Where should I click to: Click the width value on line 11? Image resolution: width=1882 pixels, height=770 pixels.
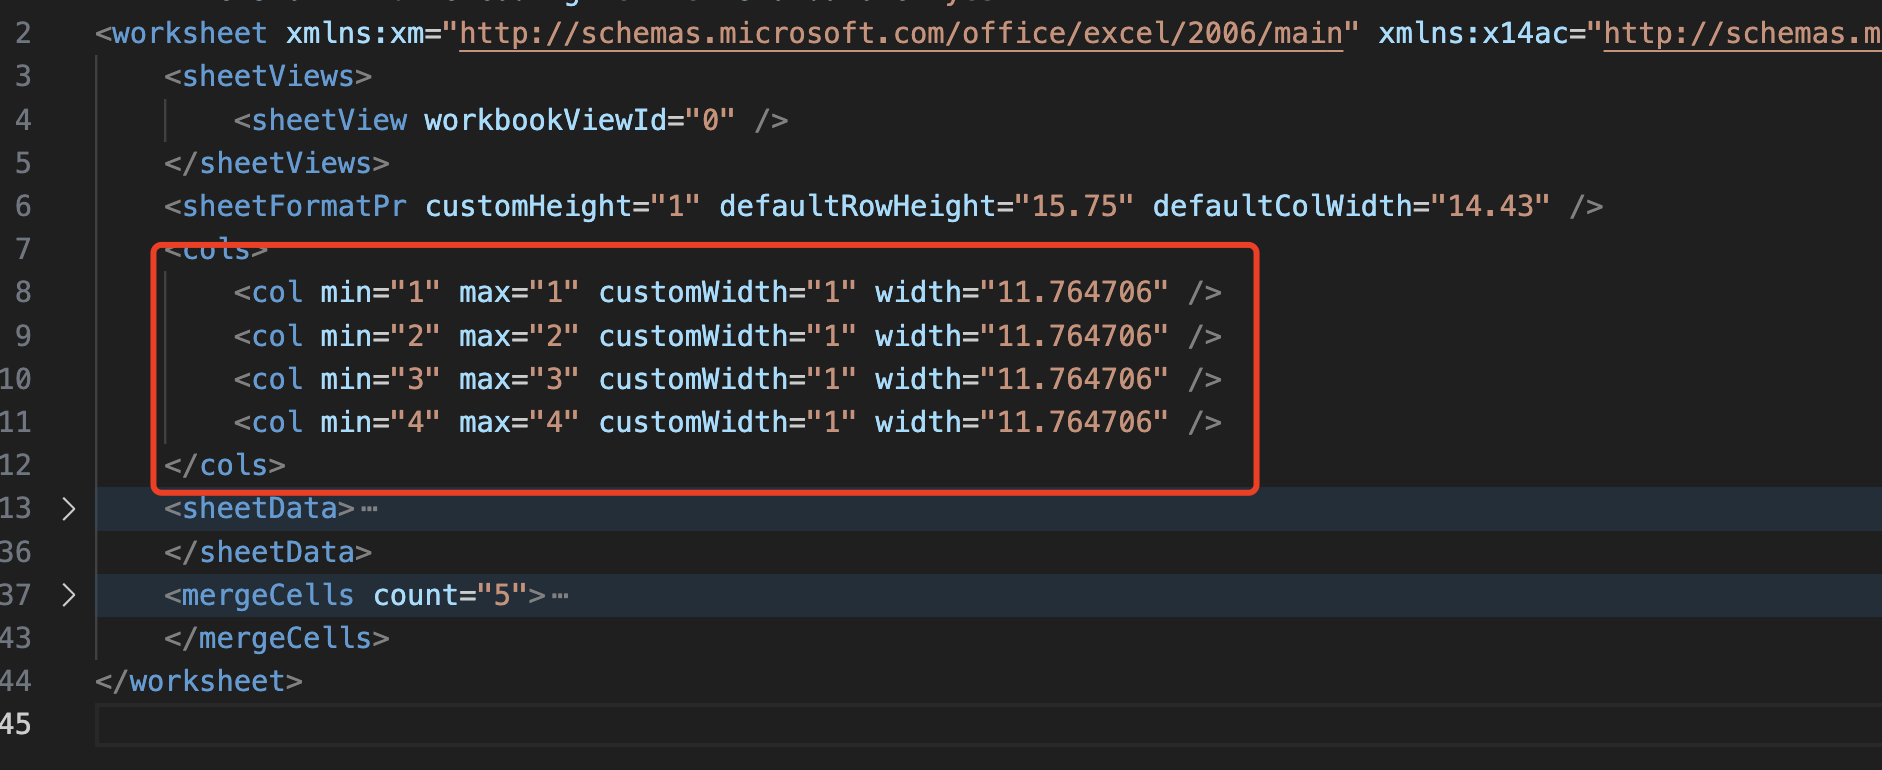(1074, 422)
